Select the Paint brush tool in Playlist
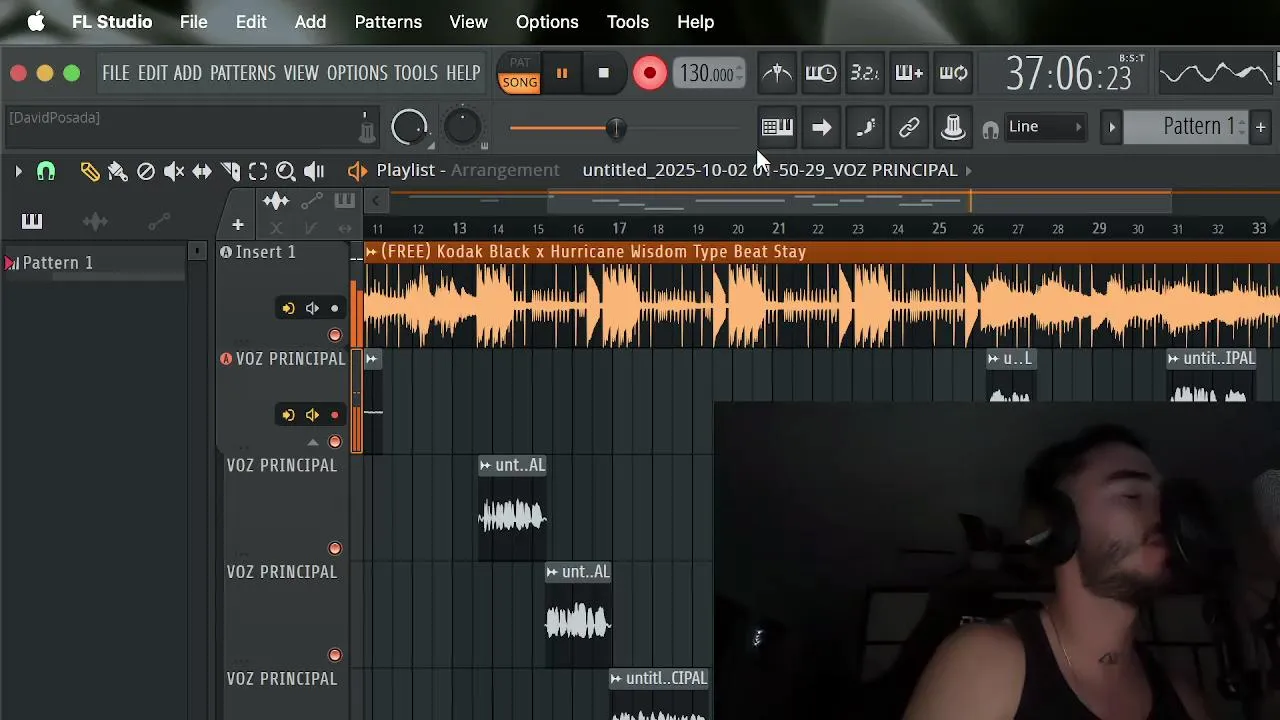This screenshot has height=720, width=1280. 117,171
